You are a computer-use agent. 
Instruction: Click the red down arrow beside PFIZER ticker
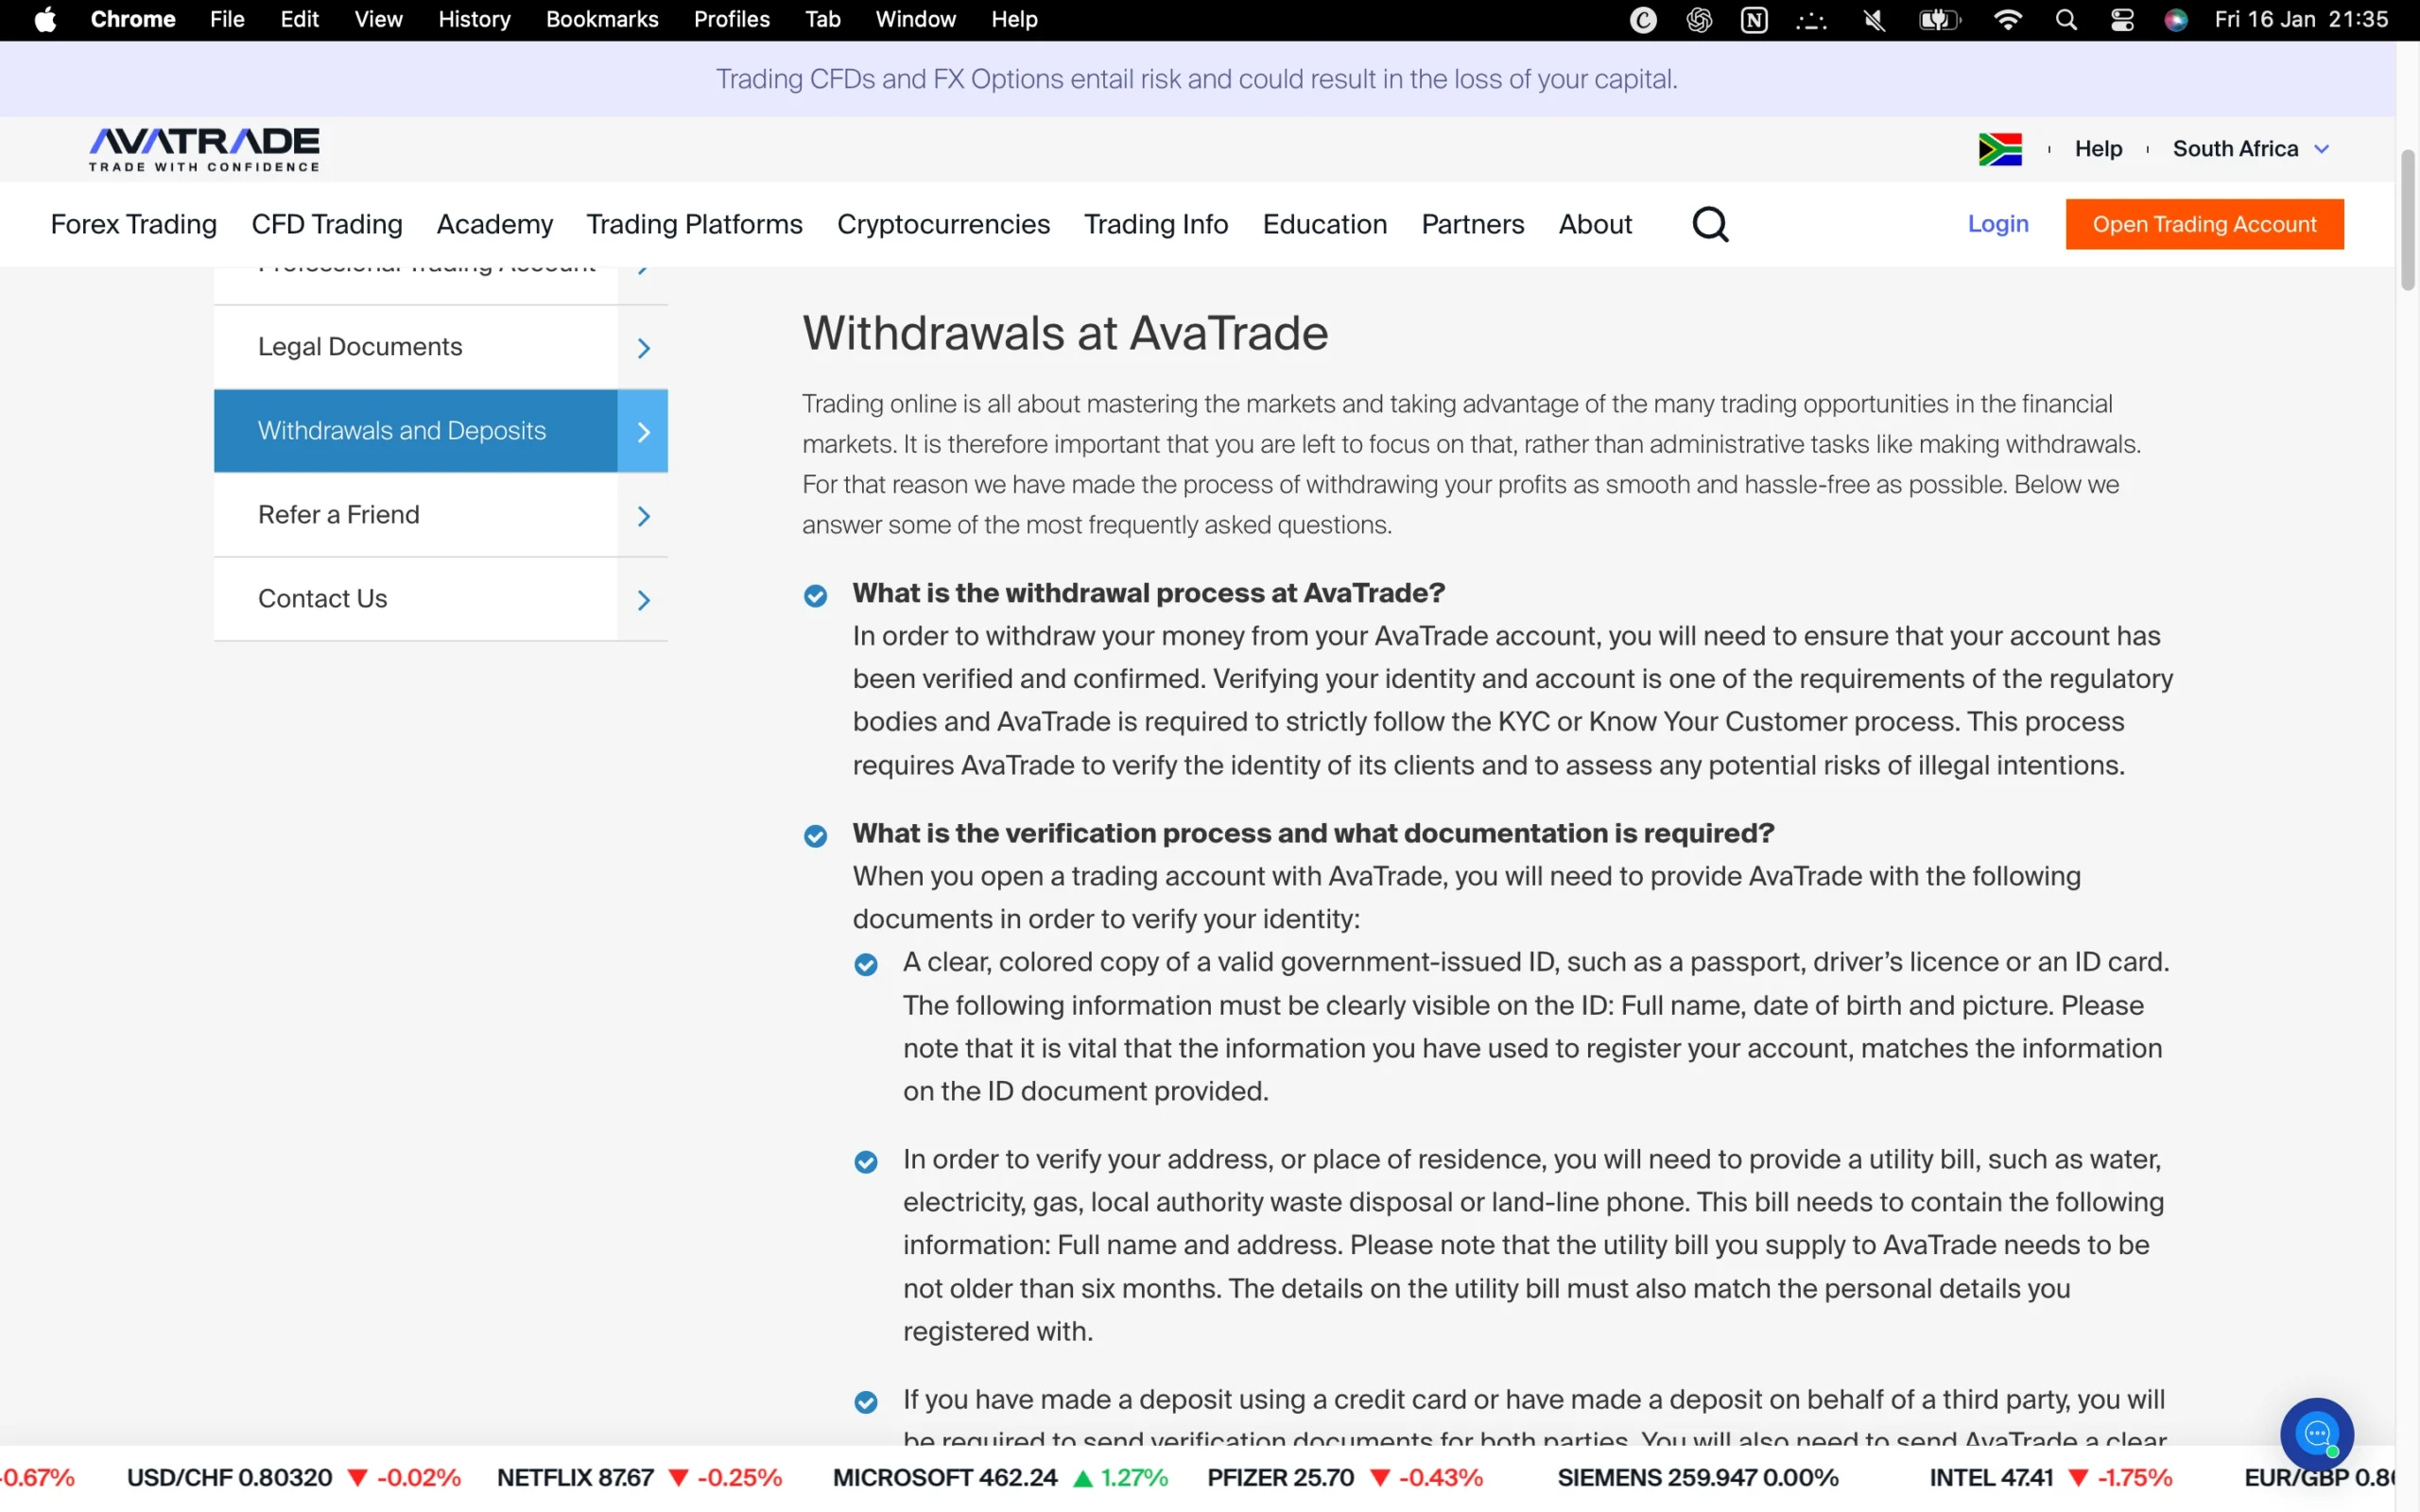pos(1381,1477)
